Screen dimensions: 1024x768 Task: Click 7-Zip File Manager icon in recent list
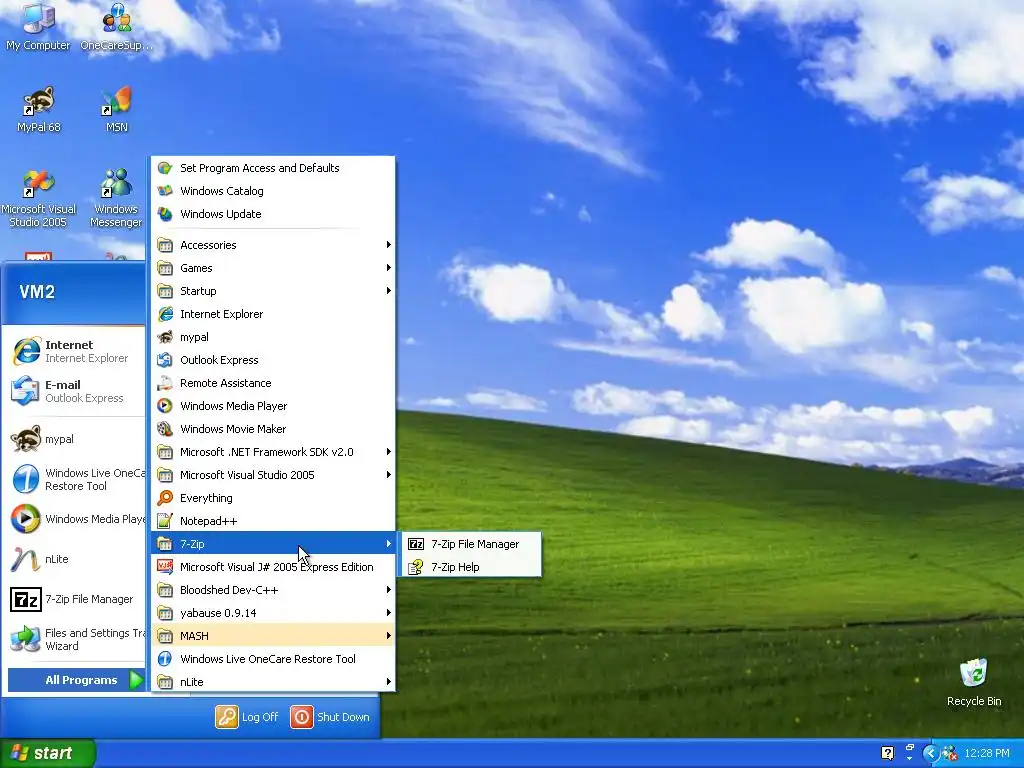pos(26,599)
